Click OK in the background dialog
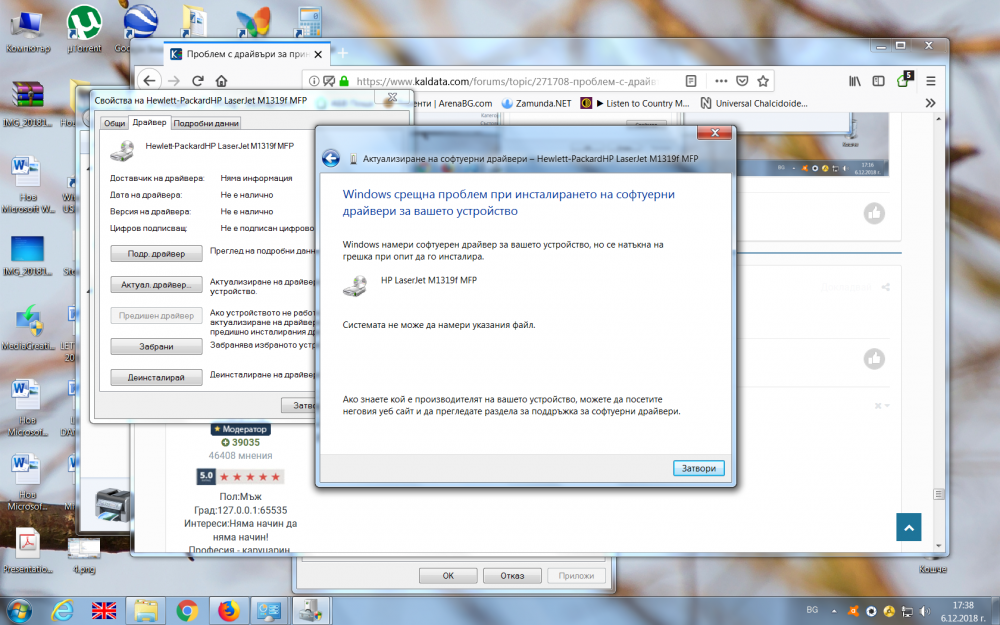The height and width of the screenshot is (625, 1000). coord(448,575)
